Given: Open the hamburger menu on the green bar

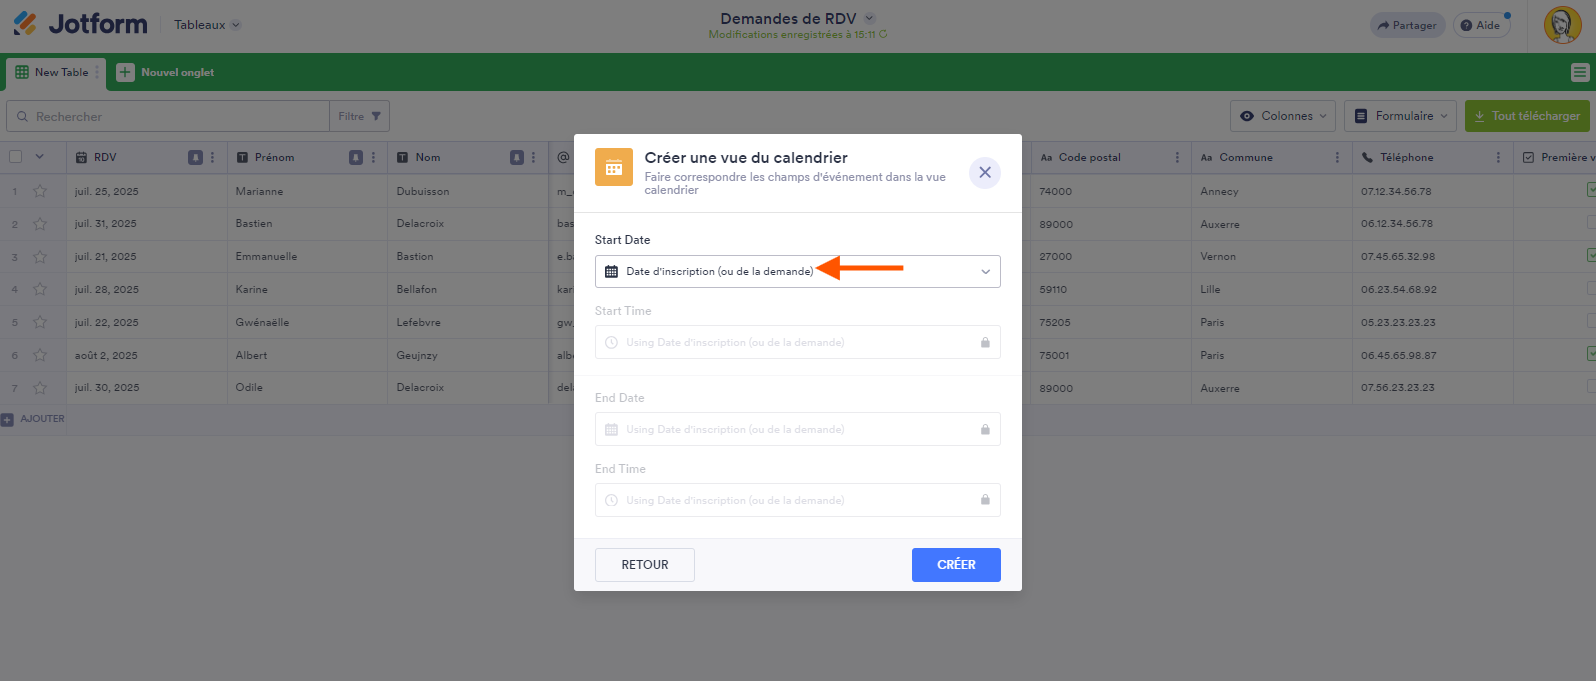Looking at the screenshot, I should click(1580, 72).
